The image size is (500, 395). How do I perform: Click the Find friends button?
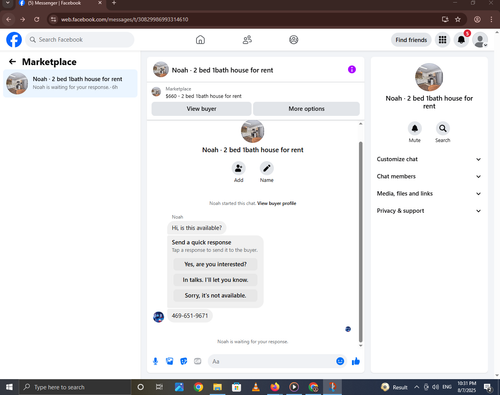click(x=411, y=40)
